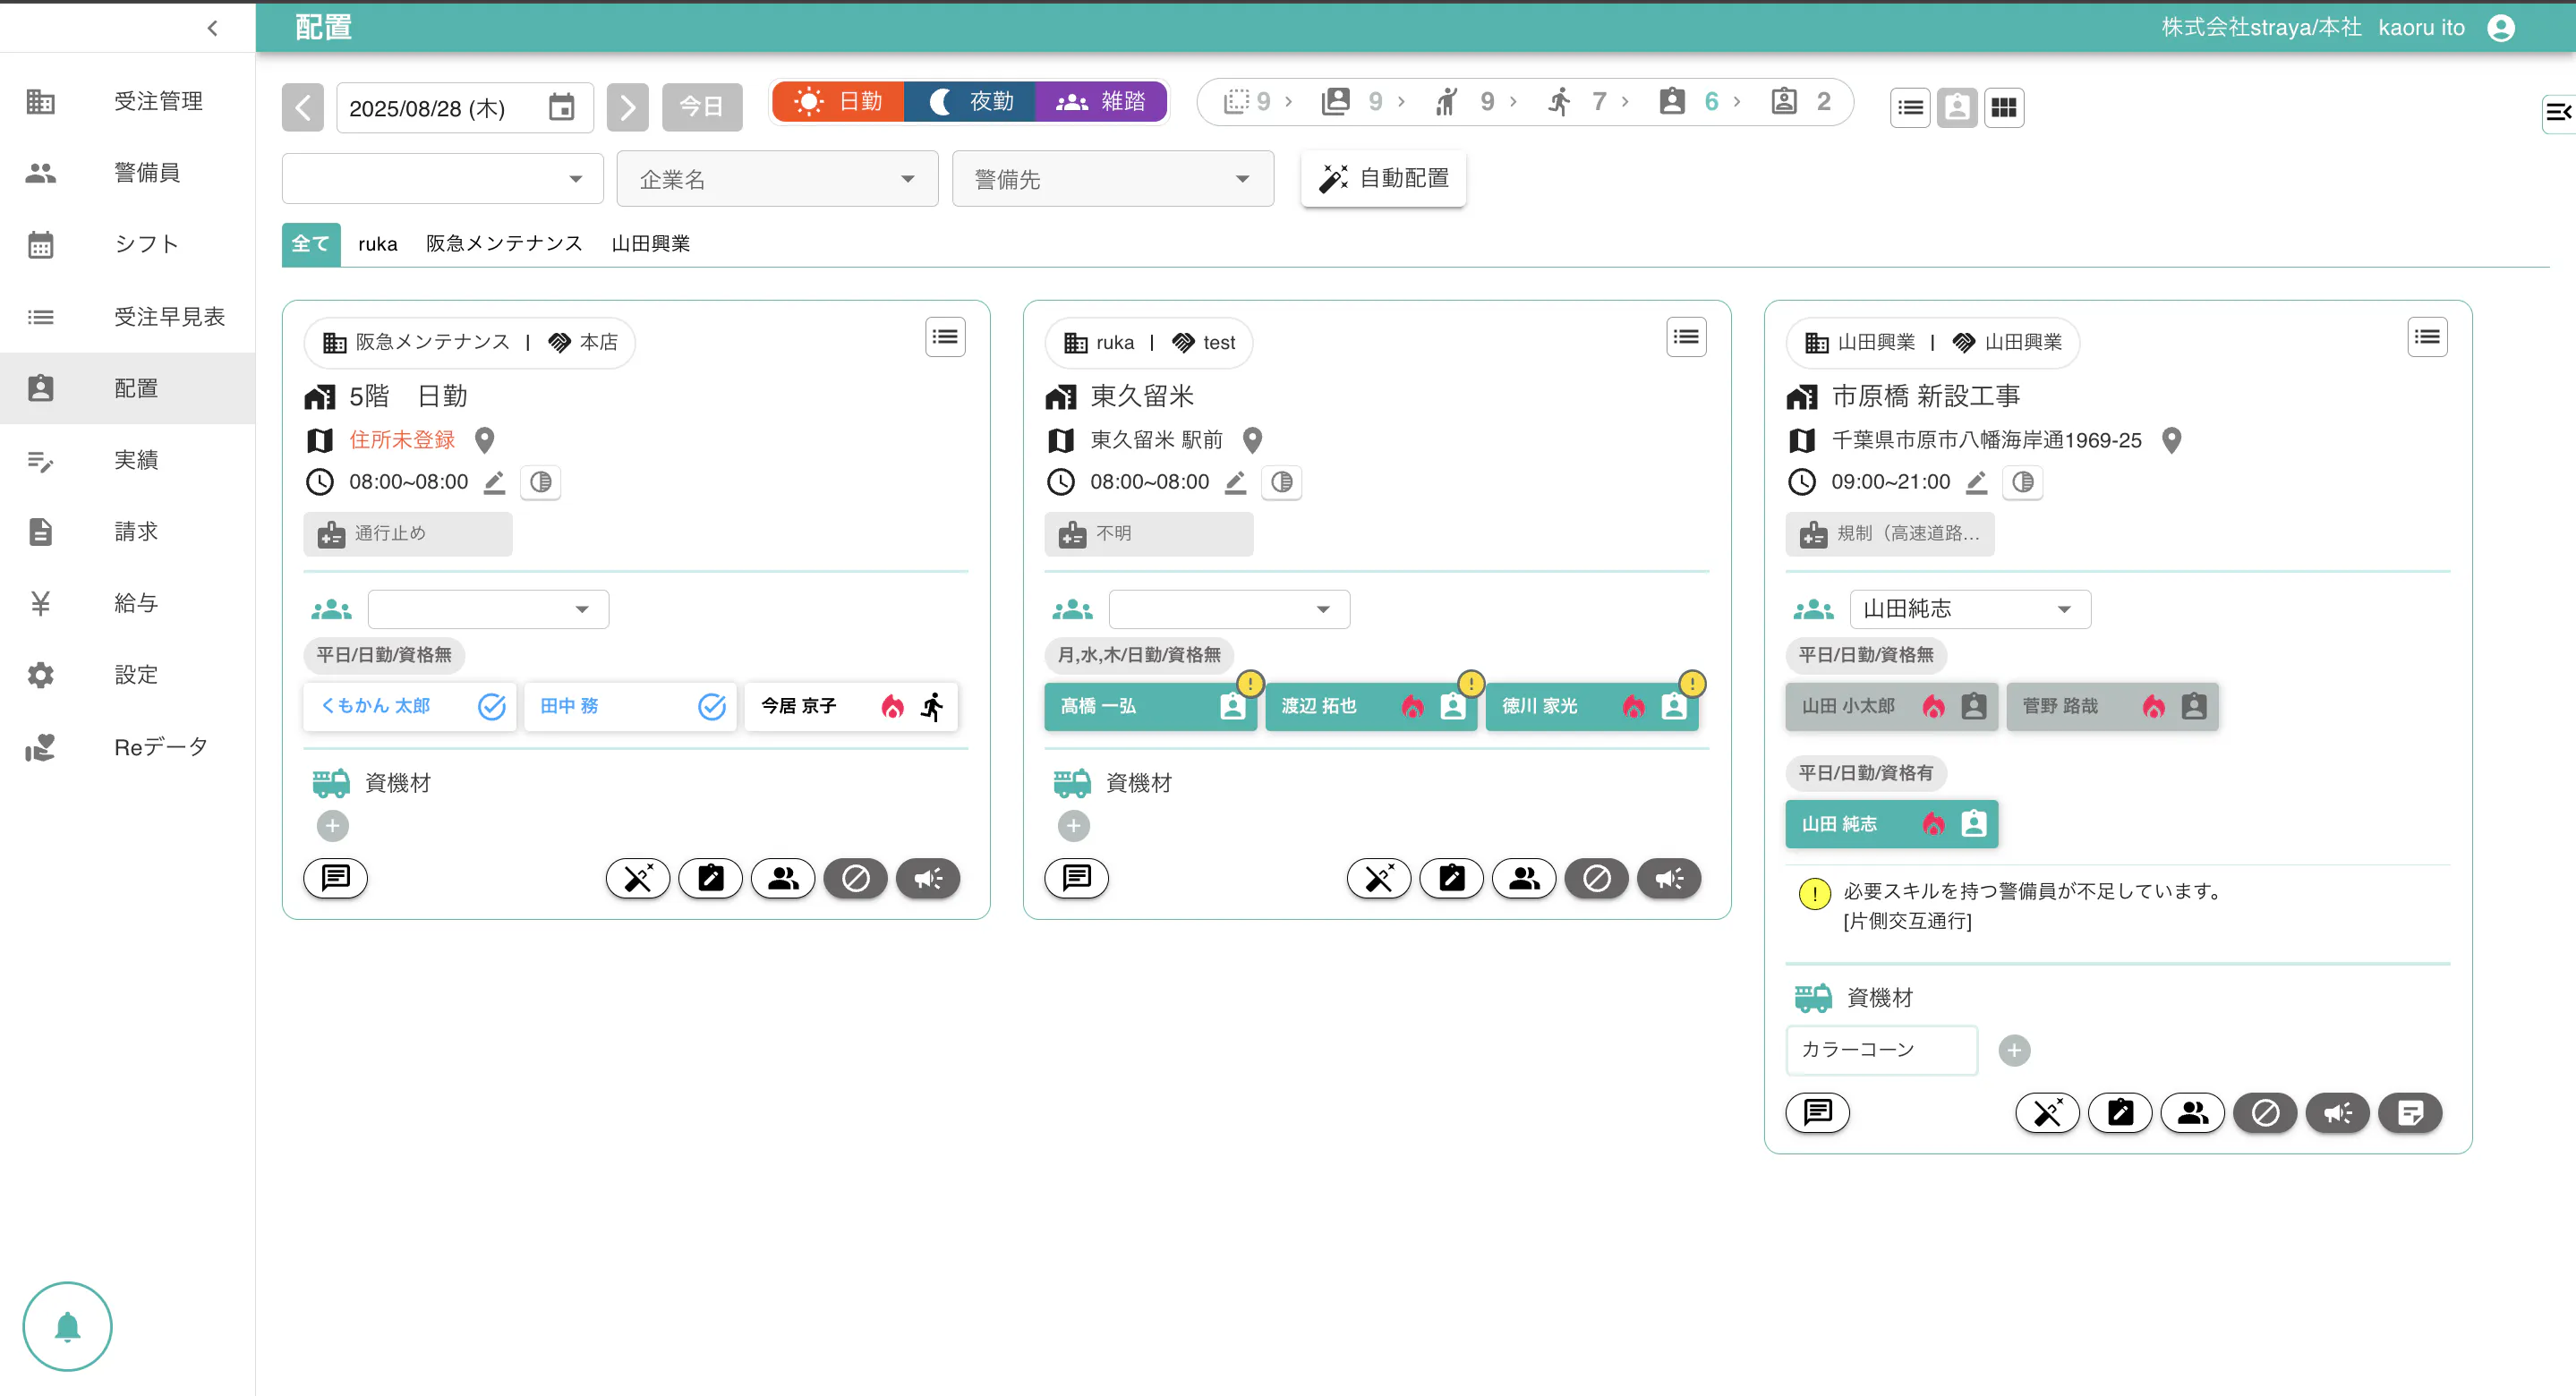Click clipboard edit icon on 東久留米 card
This screenshot has height=1396, width=2576.
tap(1451, 878)
